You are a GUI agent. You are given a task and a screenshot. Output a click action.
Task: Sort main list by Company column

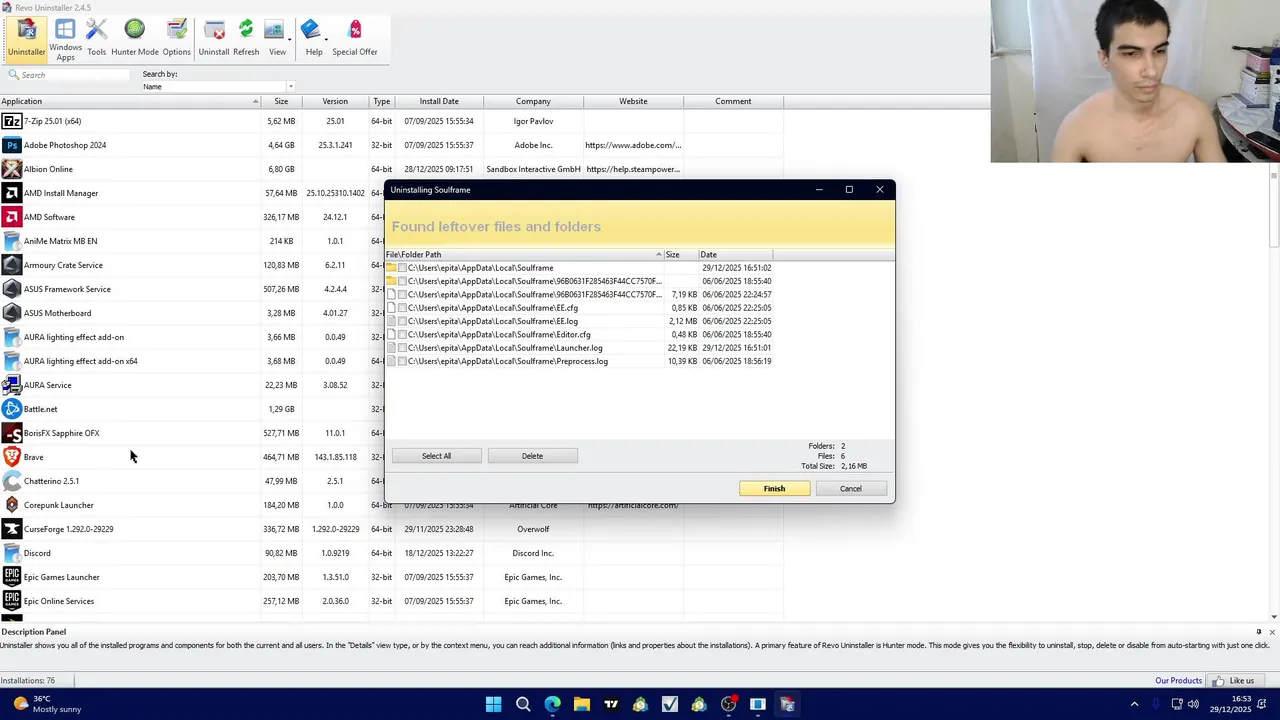533,101
